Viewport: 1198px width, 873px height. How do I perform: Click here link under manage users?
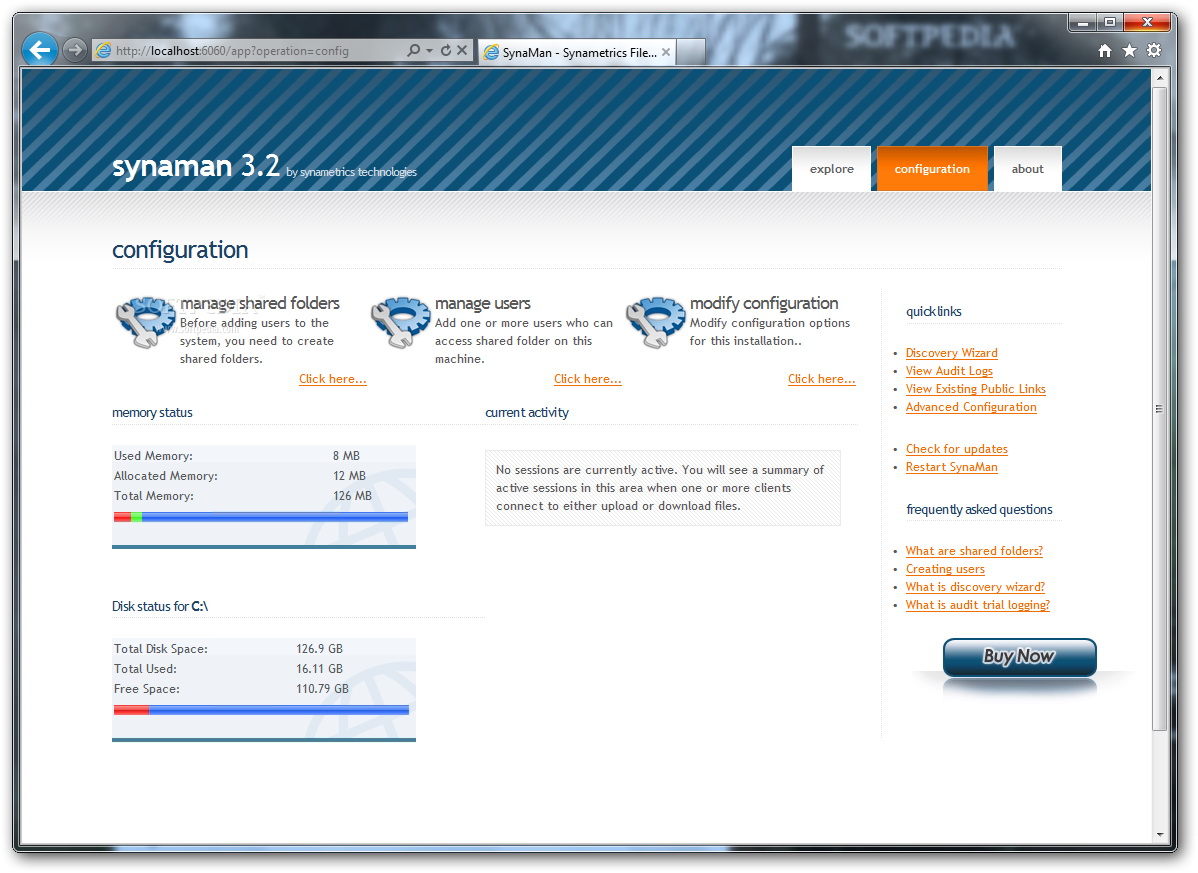click(x=588, y=379)
